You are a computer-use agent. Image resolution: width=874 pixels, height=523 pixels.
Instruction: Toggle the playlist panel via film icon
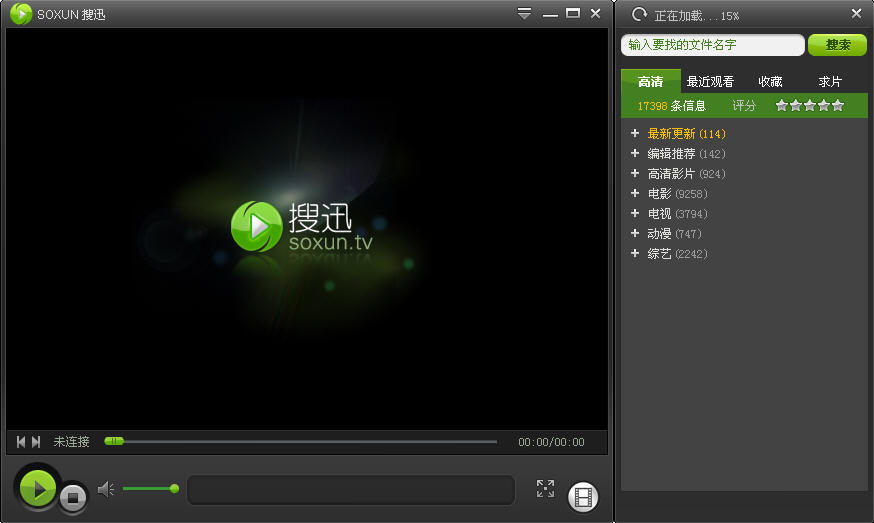[x=583, y=497]
